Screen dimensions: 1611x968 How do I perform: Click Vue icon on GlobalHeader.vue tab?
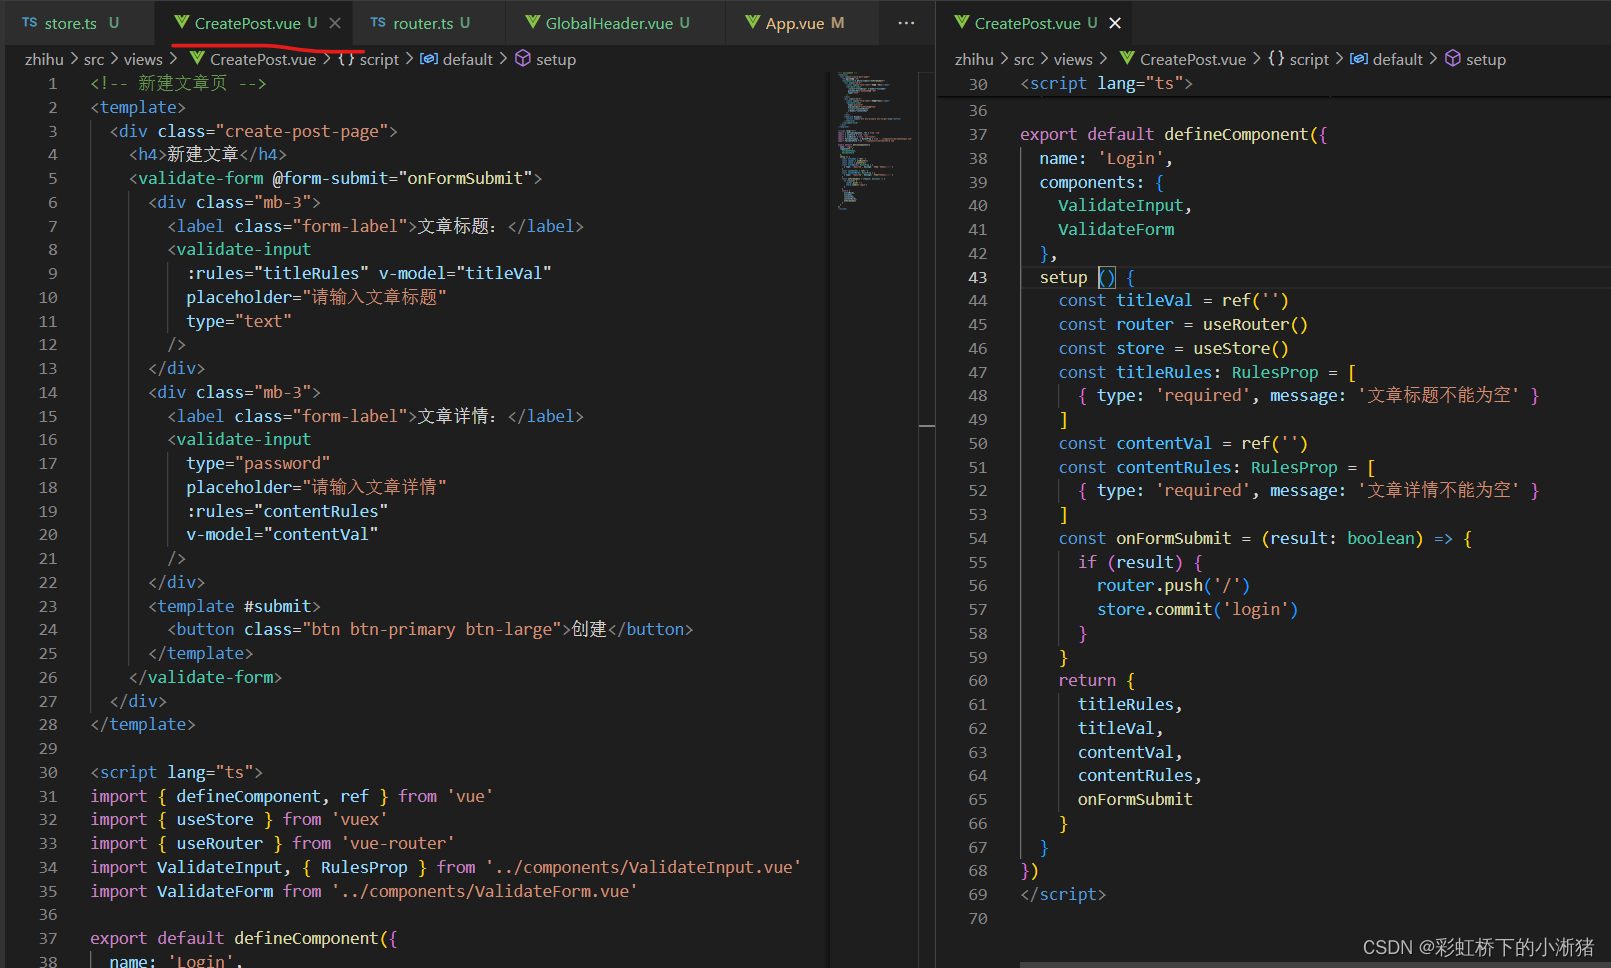[x=533, y=22]
